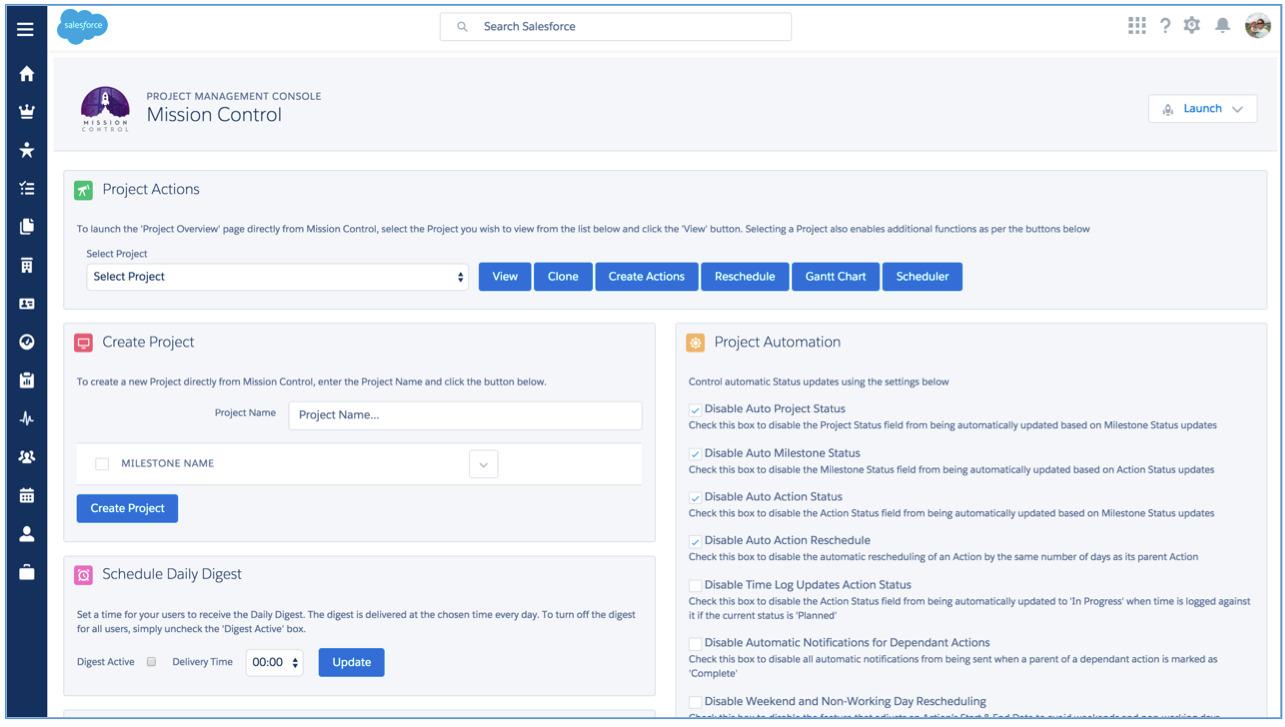Image resolution: width=1285 pixels, height=727 pixels.
Task: Click the Create Project button
Action: [127, 509]
